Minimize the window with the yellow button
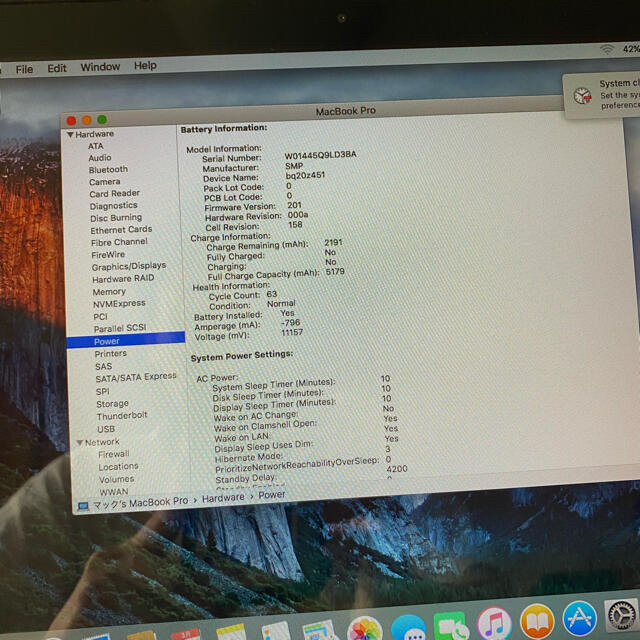The width and height of the screenshot is (640, 640). (x=87, y=120)
